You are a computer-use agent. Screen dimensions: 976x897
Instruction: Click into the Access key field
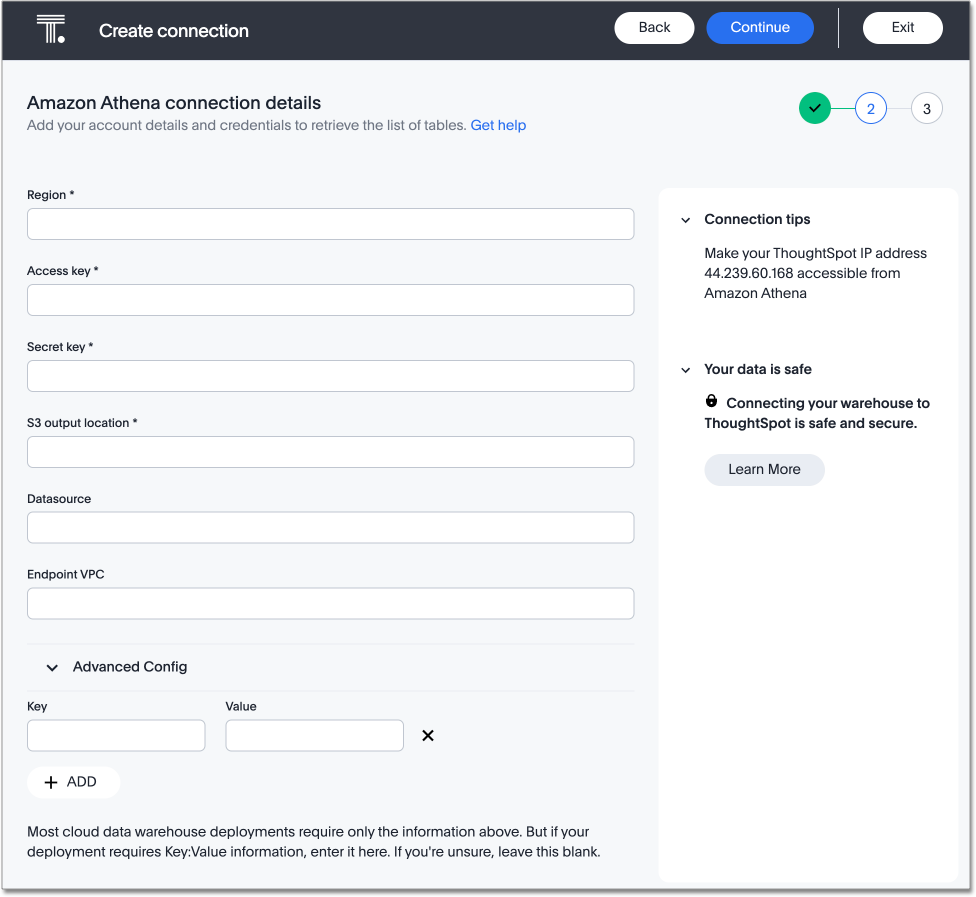pos(330,300)
